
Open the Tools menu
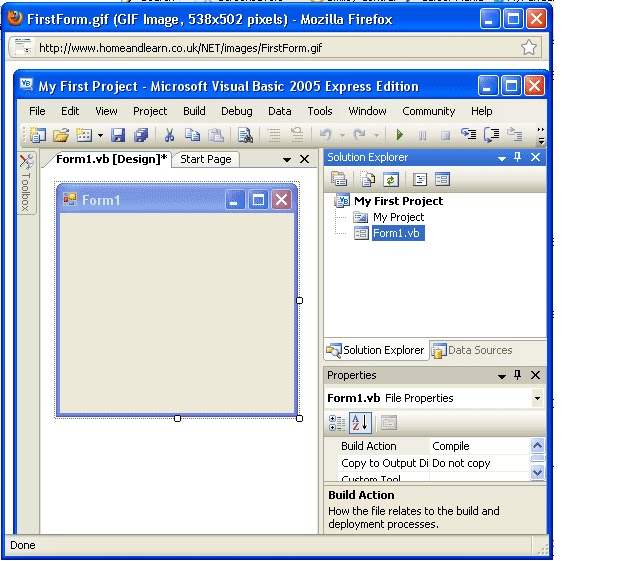click(x=320, y=111)
